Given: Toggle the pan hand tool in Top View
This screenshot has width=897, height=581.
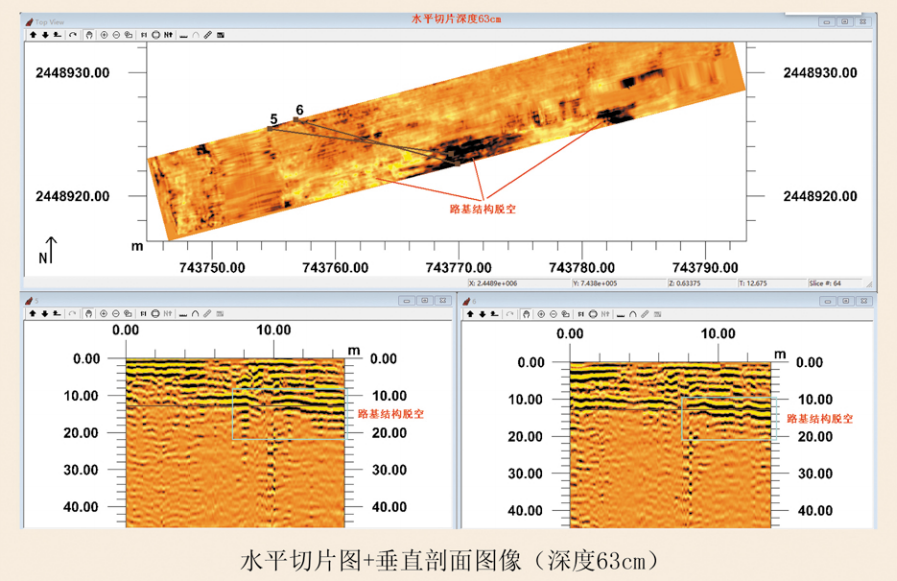Looking at the screenshot, I should click(x=89, y=35).
